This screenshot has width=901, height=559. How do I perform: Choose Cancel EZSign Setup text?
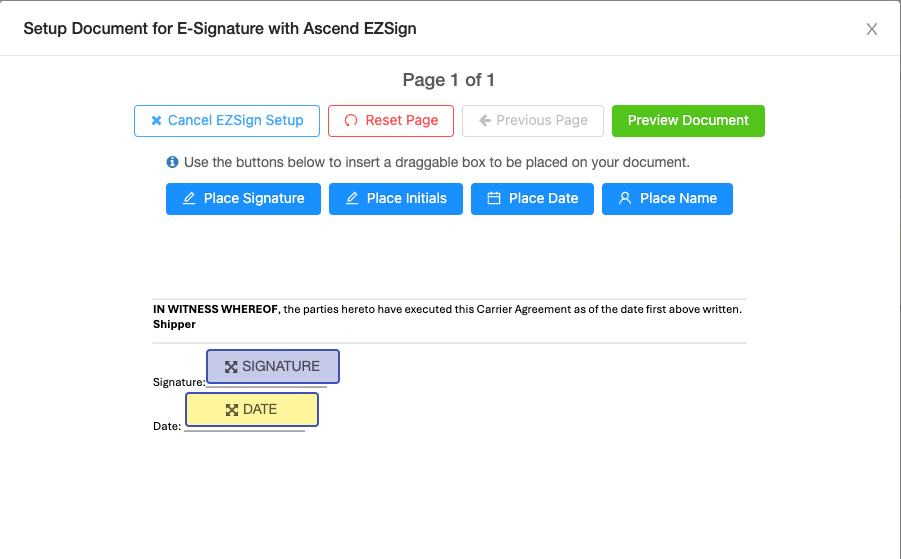tap(236, 120)
